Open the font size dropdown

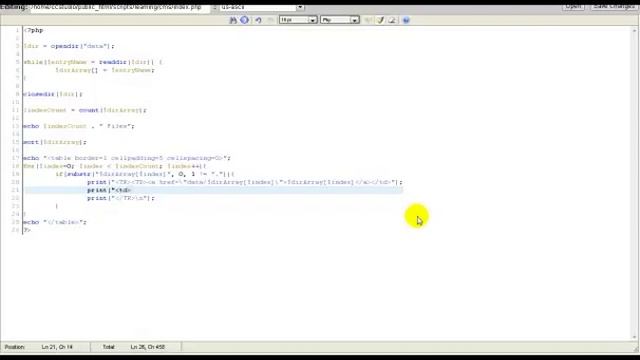[x=298, y=20]
